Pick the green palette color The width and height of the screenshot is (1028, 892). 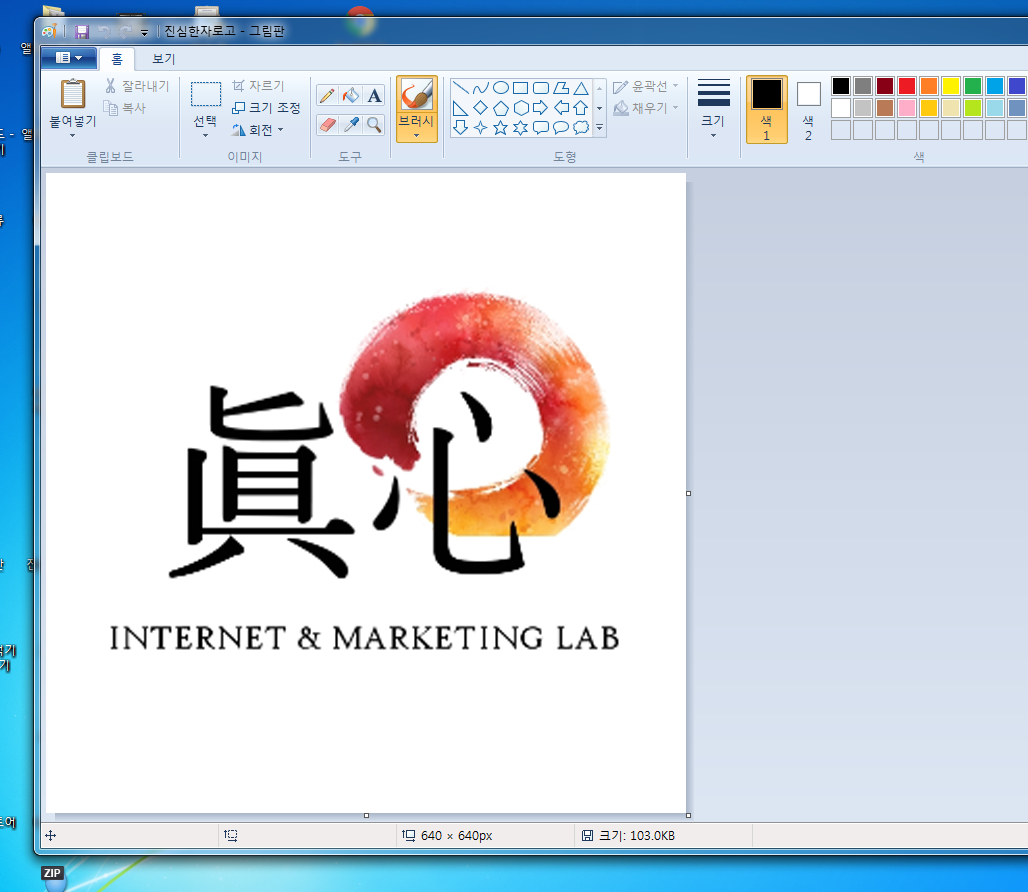pos(973,86)
